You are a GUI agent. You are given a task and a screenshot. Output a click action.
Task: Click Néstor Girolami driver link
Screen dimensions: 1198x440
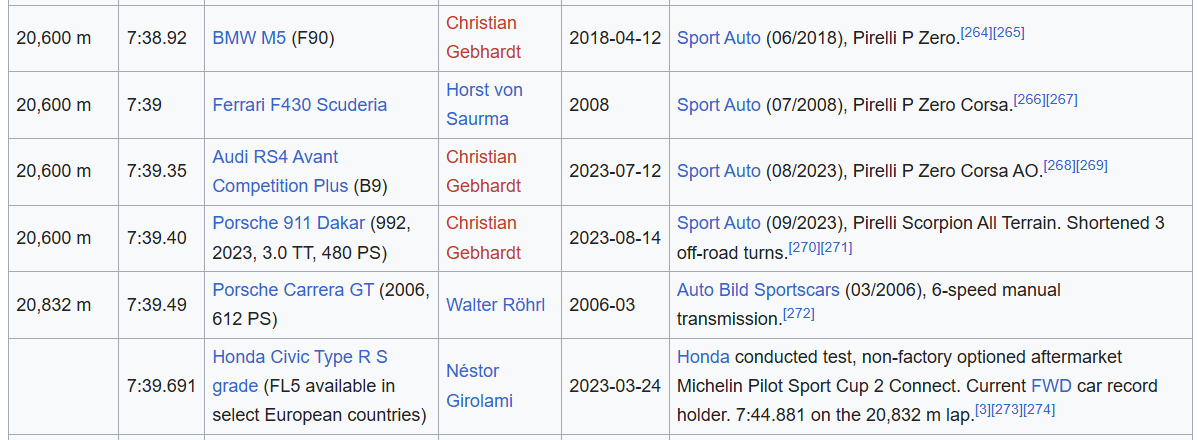(x=472, y=371)
